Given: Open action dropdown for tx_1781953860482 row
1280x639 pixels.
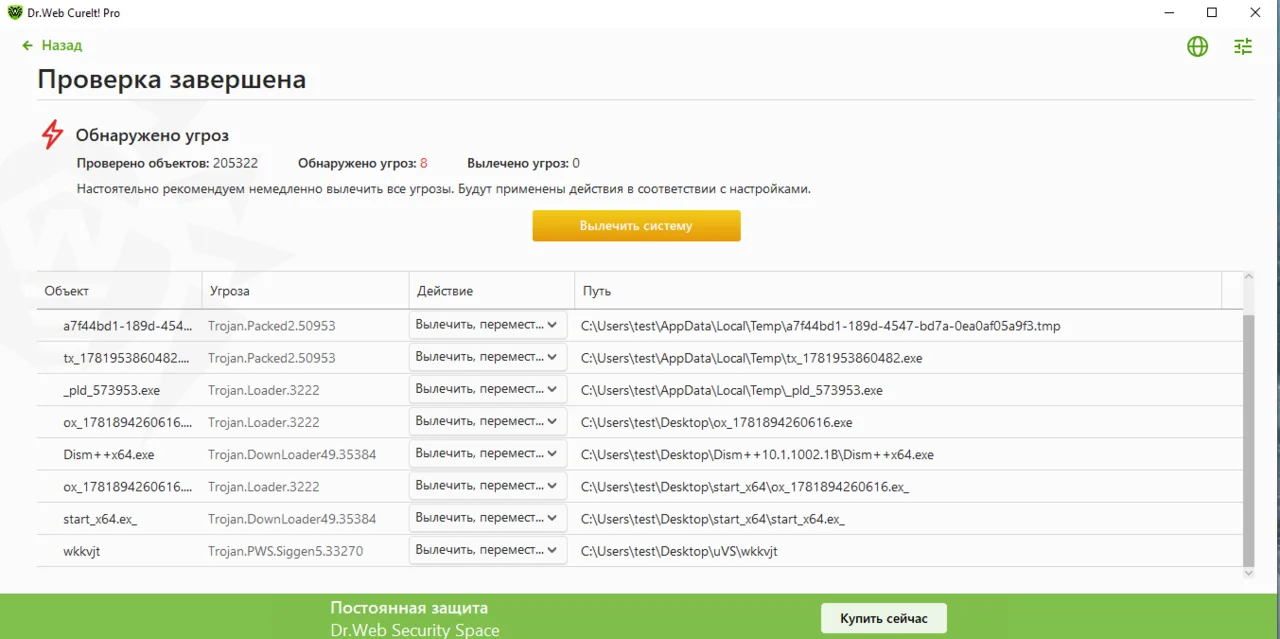Looking at the screenshot, I should pos(488,357).
